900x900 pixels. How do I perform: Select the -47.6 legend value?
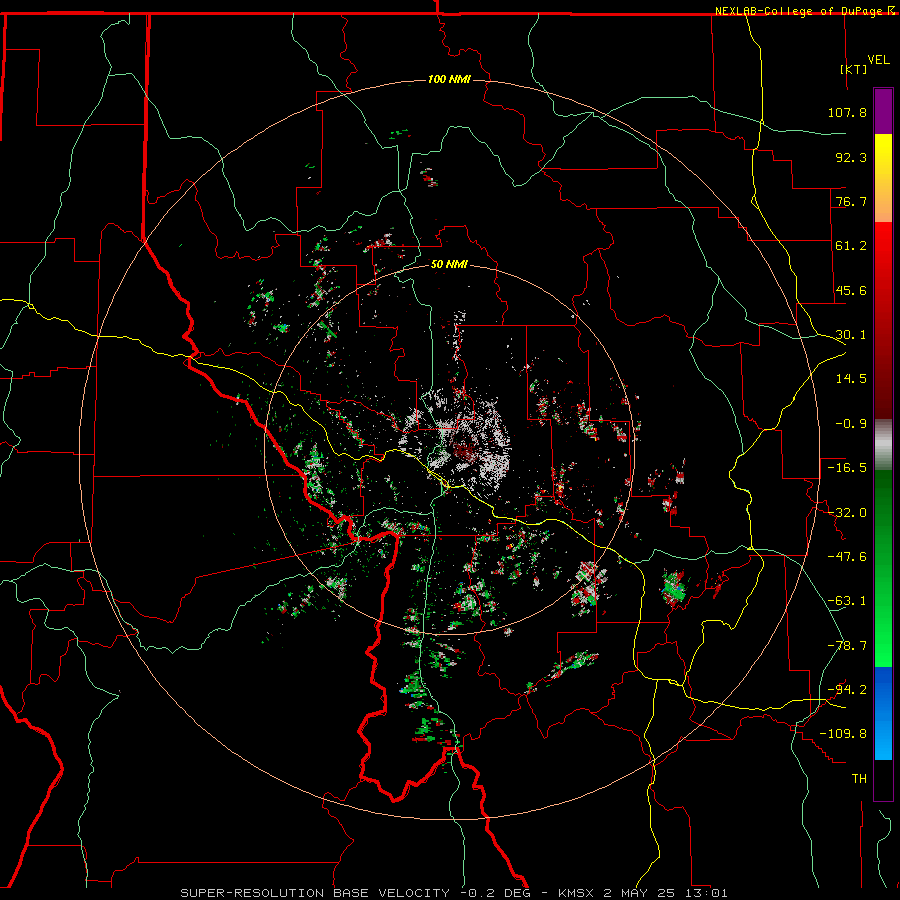tap(847, 557)
